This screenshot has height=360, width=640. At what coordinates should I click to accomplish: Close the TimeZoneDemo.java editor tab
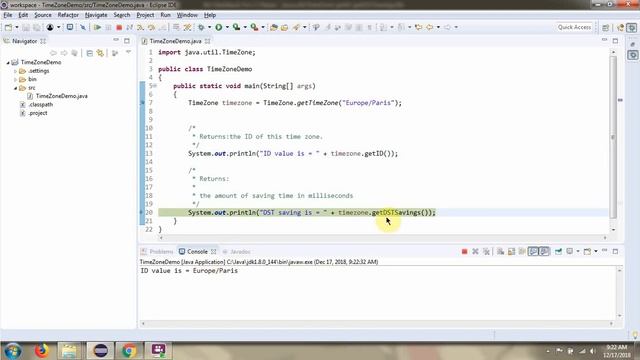coord(208,41)
